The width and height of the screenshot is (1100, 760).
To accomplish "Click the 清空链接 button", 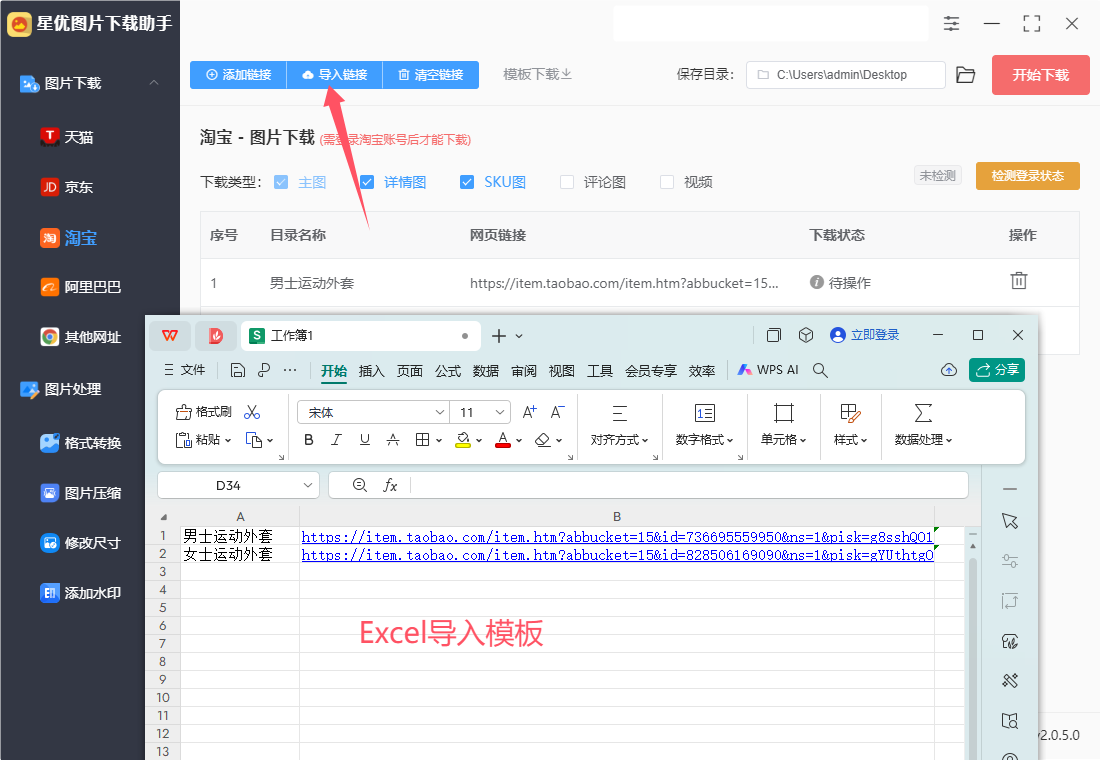I will 431,74.
